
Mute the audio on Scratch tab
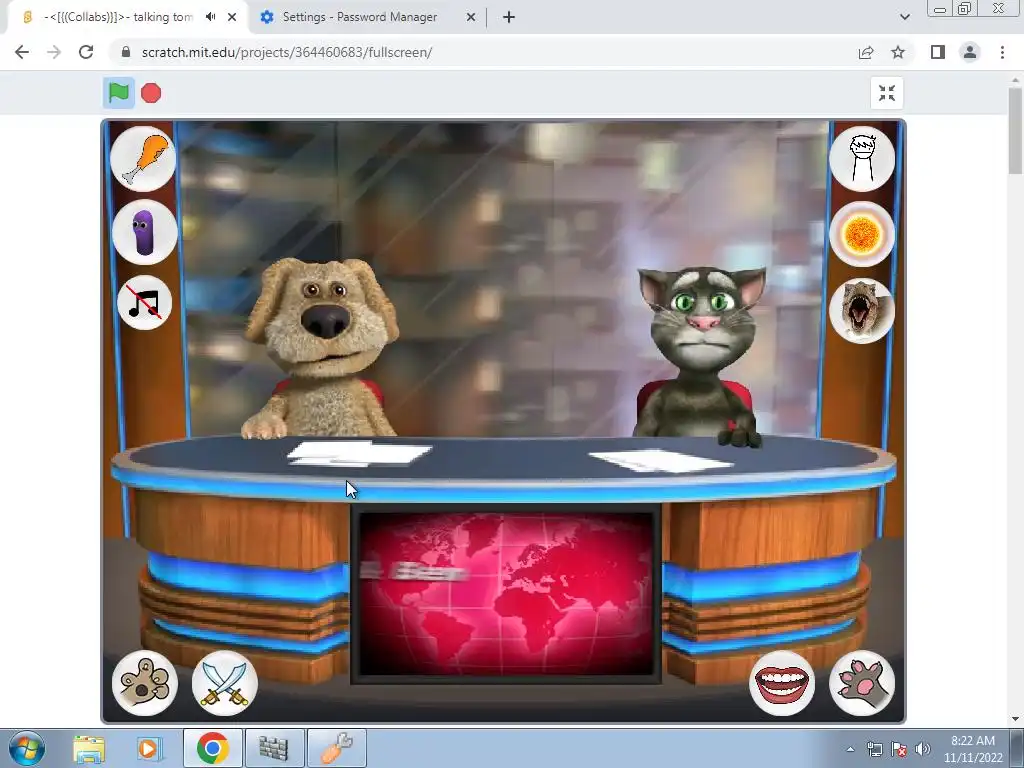(x=210, y=17)
